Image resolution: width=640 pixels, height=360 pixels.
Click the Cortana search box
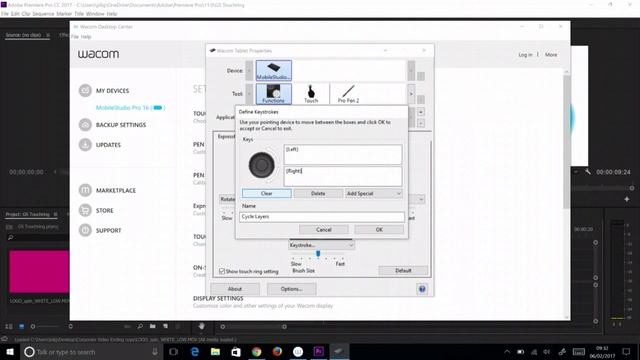tap(92, 351)
